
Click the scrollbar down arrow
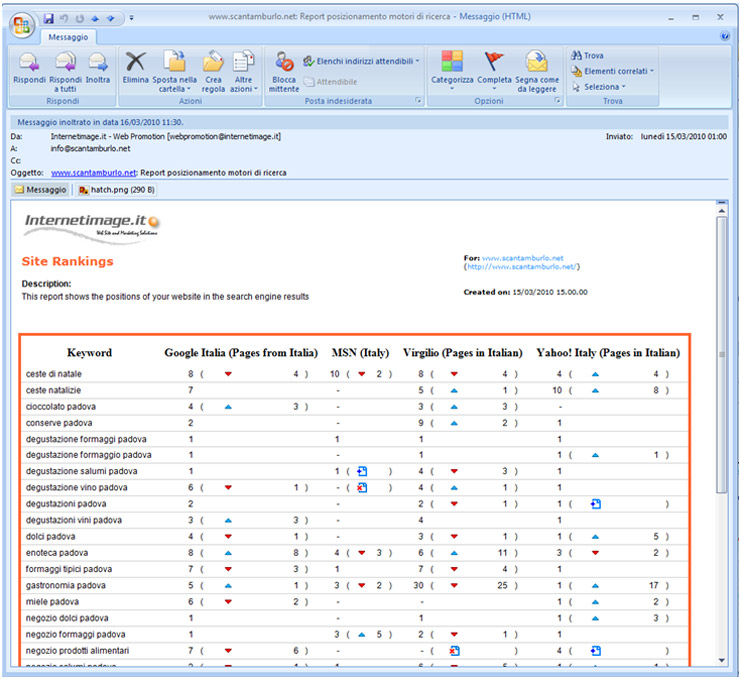(722, 660)
